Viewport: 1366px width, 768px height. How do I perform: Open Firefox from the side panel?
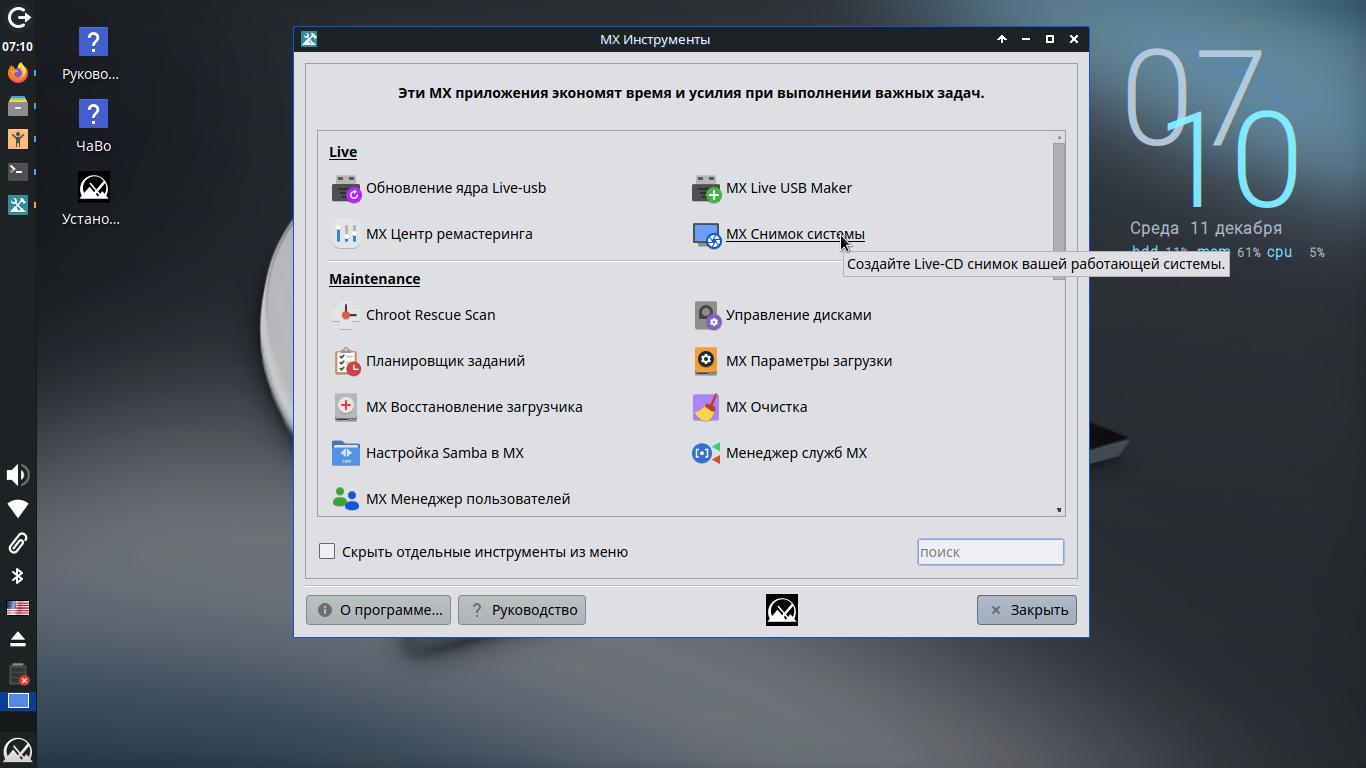18,73
